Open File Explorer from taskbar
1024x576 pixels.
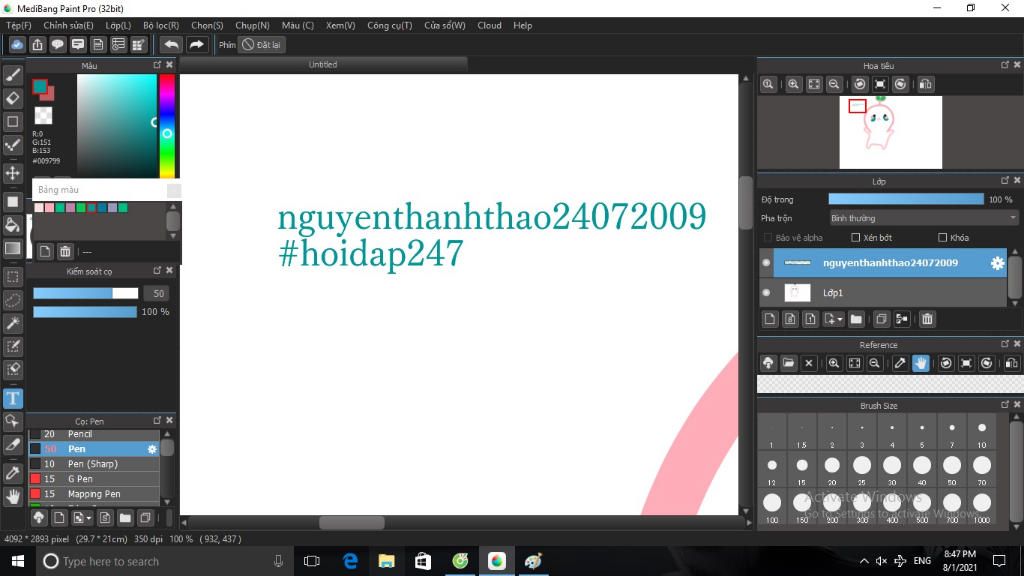pyautogui.click(x=387, y=561)
